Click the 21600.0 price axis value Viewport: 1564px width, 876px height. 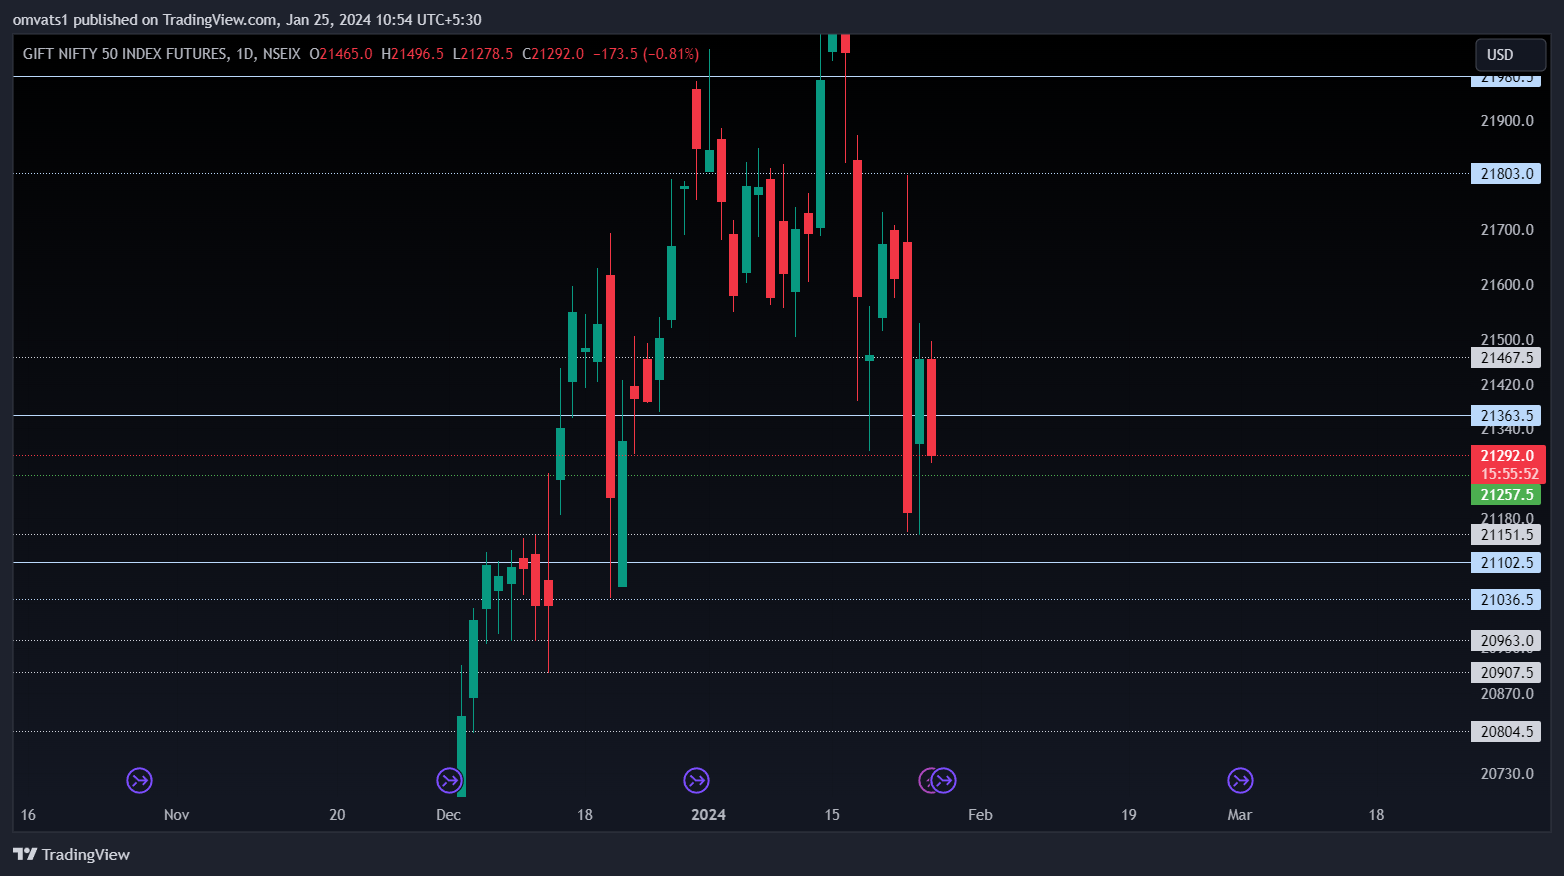coord(1507,285)
